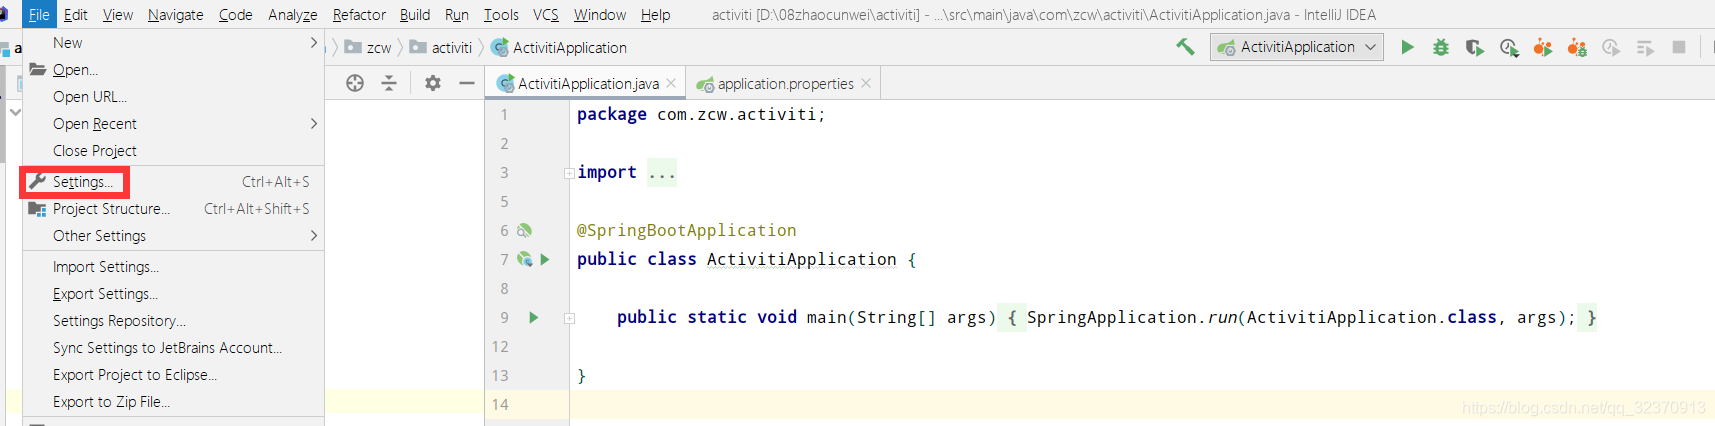This screenshot has height=426, width=1715.
Task: Choose Sync Settings to JetBrains Account...
Action: point(174,348)
